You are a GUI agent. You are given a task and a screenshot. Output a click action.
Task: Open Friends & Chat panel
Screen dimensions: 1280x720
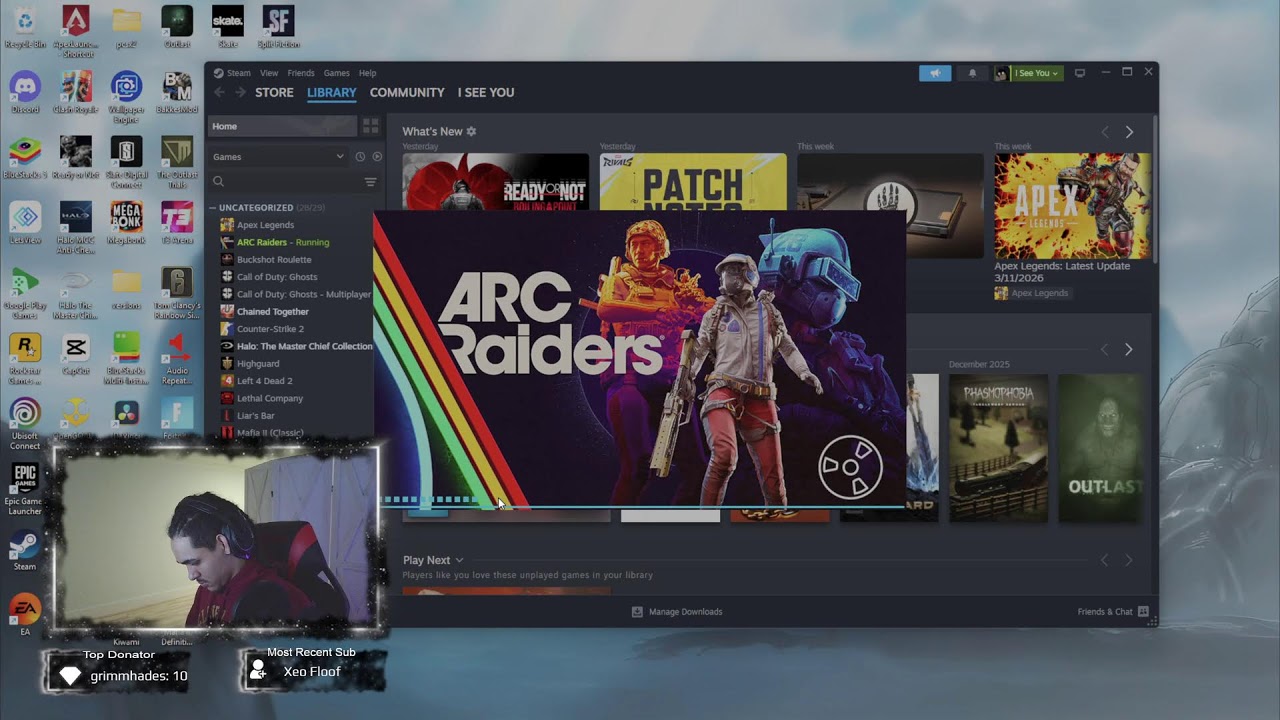(x=1113, y=612)
